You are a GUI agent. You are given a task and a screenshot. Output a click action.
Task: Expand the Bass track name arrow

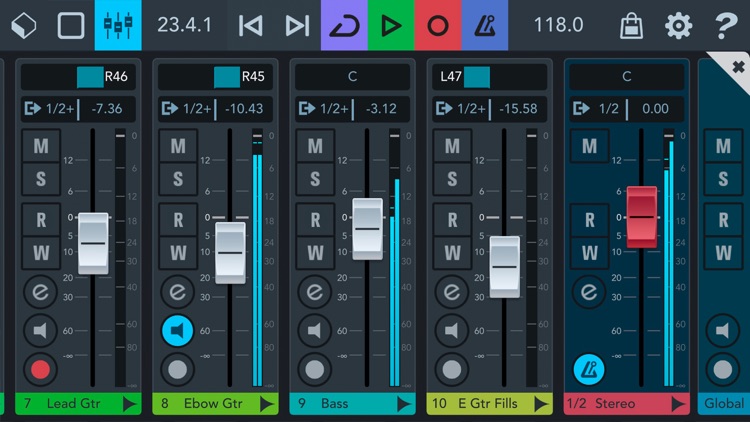(403, 404)
